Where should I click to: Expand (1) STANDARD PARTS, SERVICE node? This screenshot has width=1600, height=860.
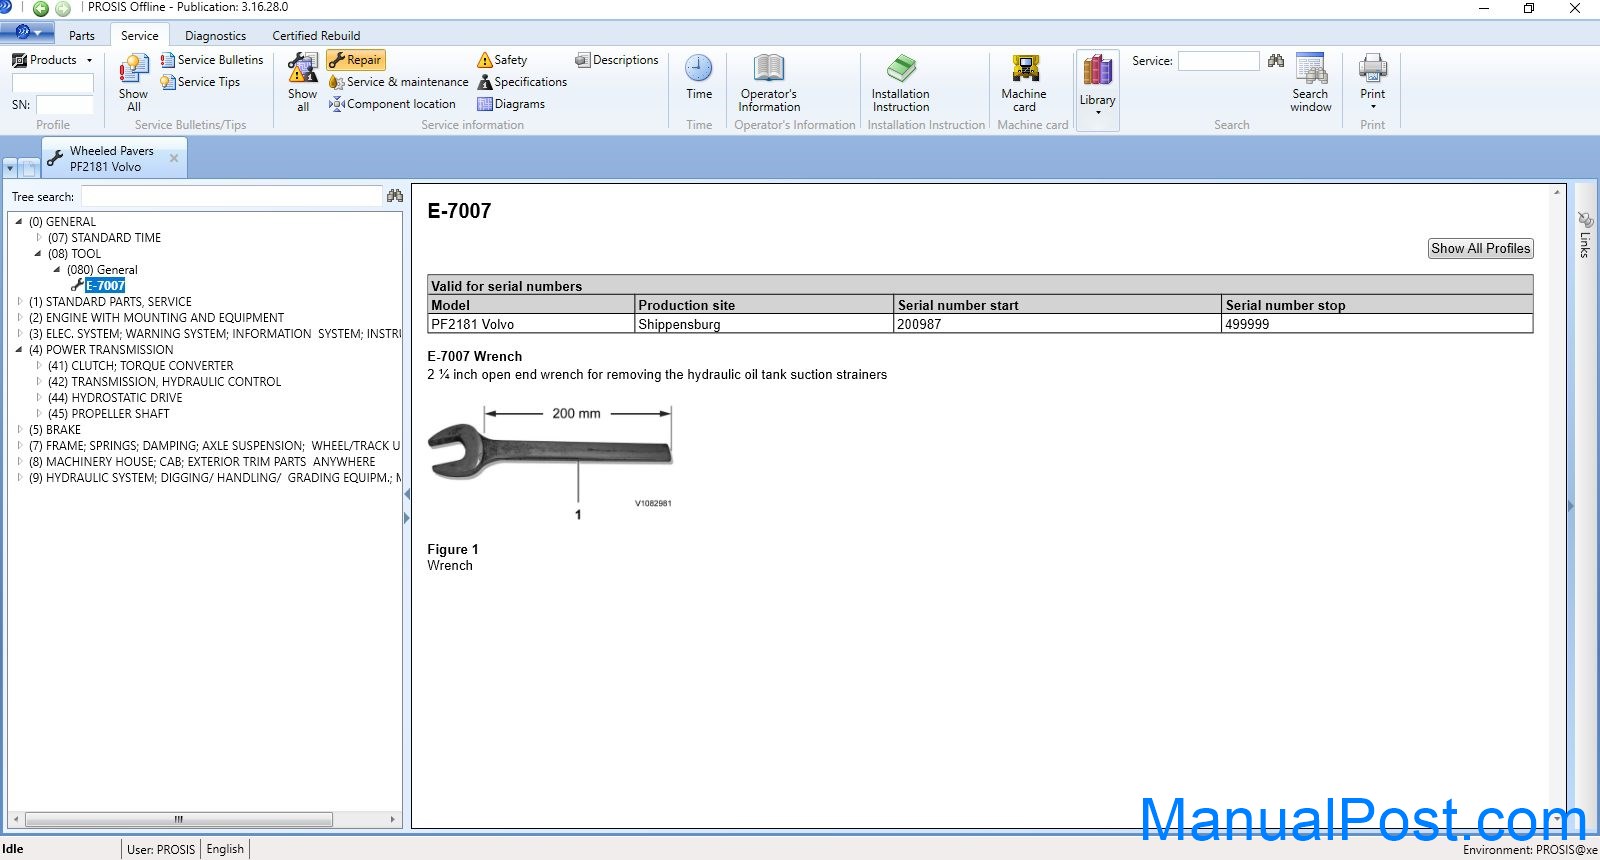(x=19, y=302)
